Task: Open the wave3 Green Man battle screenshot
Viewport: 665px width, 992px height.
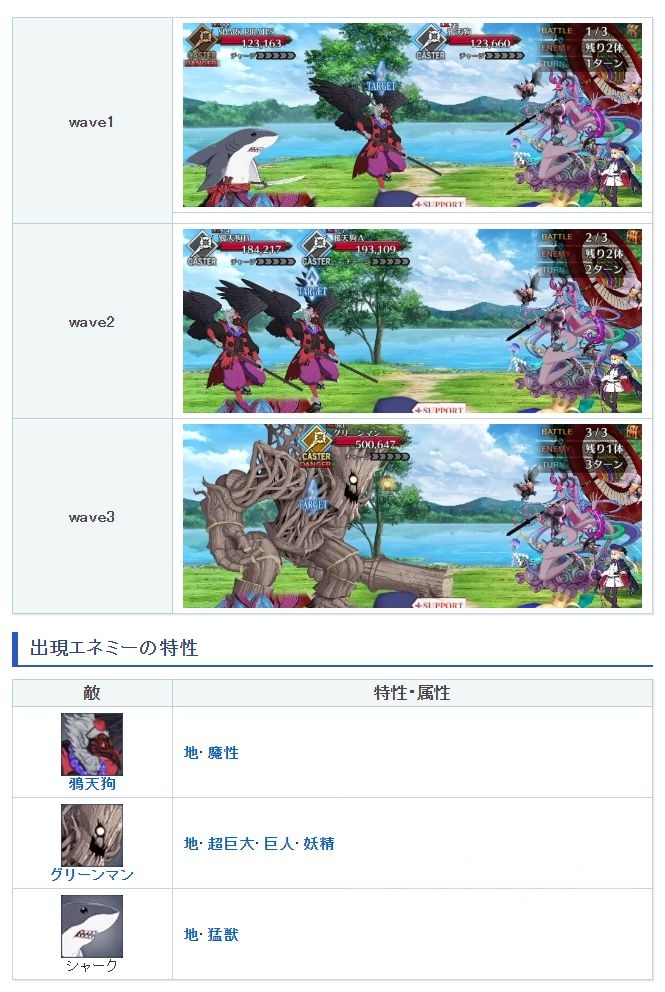Action: [x=413, y=516]
